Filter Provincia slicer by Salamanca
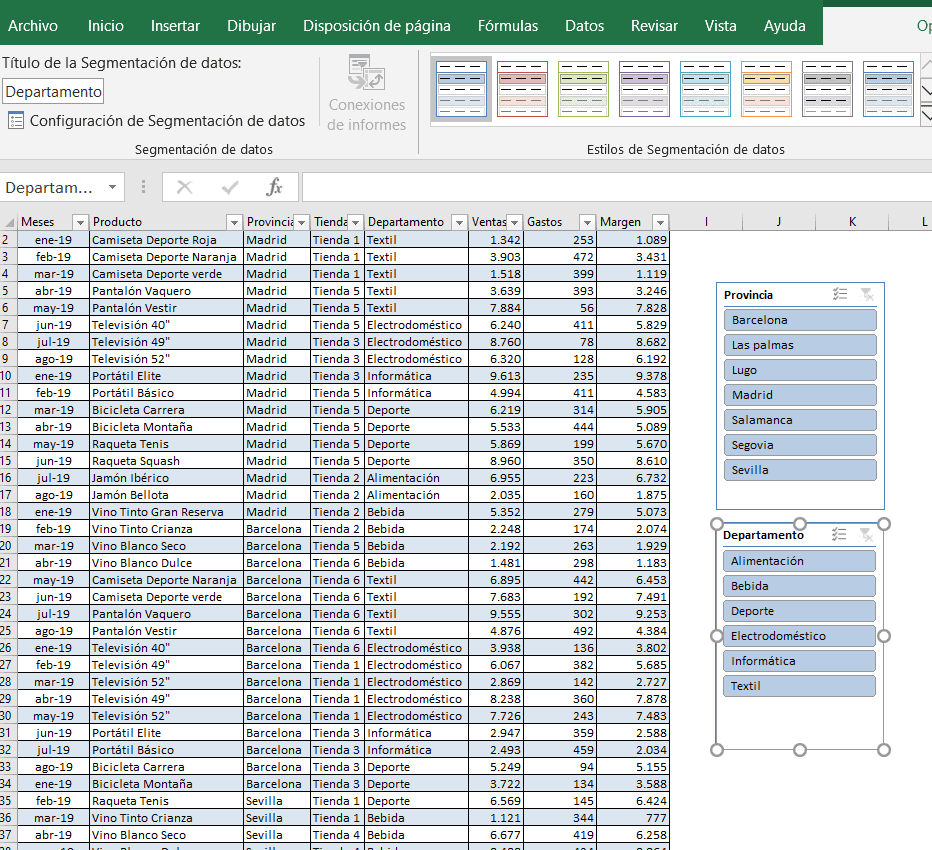Viewport: 932px width, 850px height. 800,420
